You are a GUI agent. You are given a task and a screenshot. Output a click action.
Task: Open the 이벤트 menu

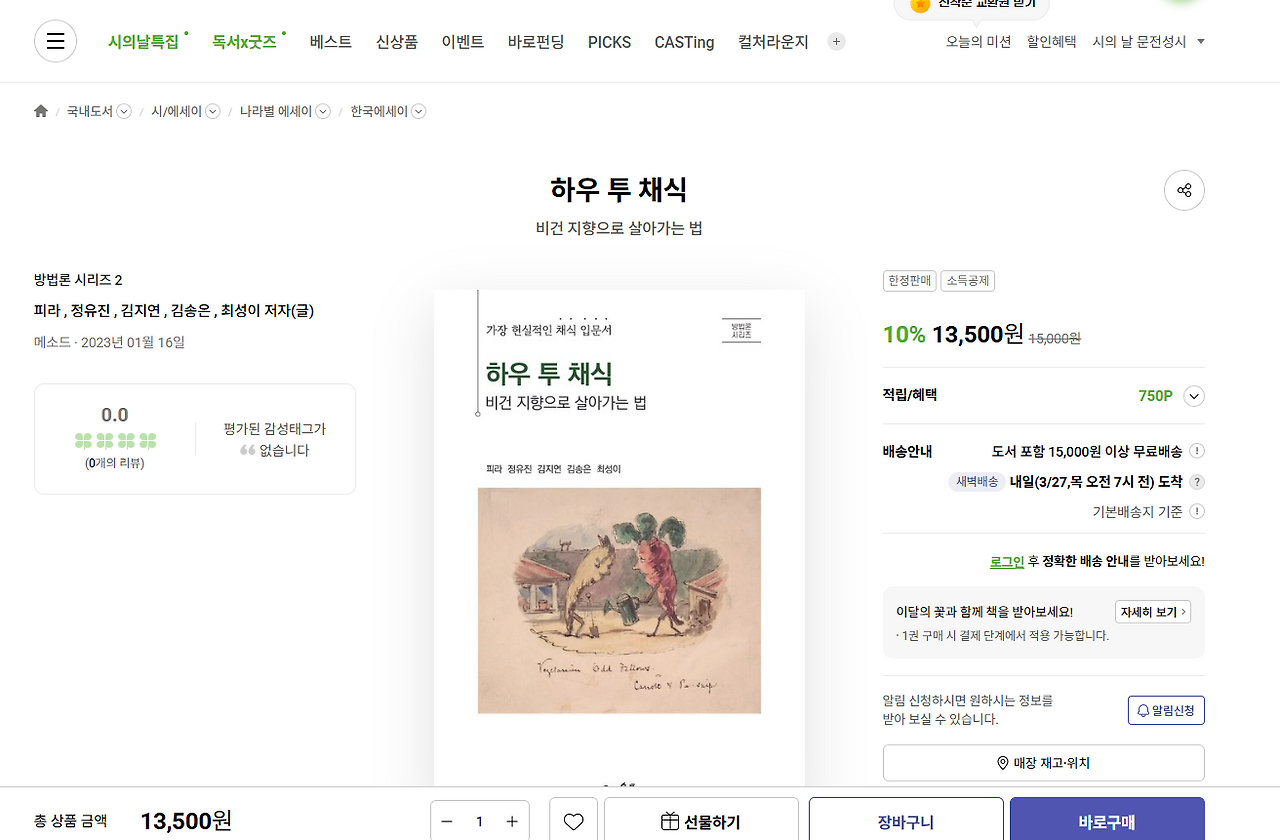(463, 42)
